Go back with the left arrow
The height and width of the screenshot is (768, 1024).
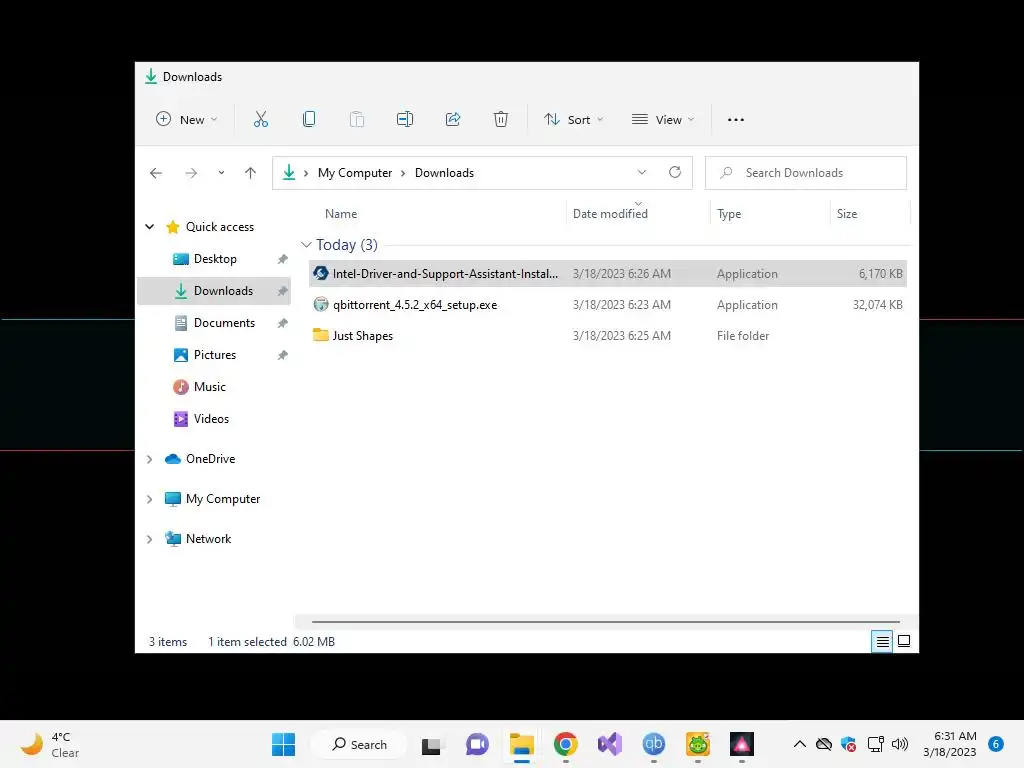click(156, 173)
